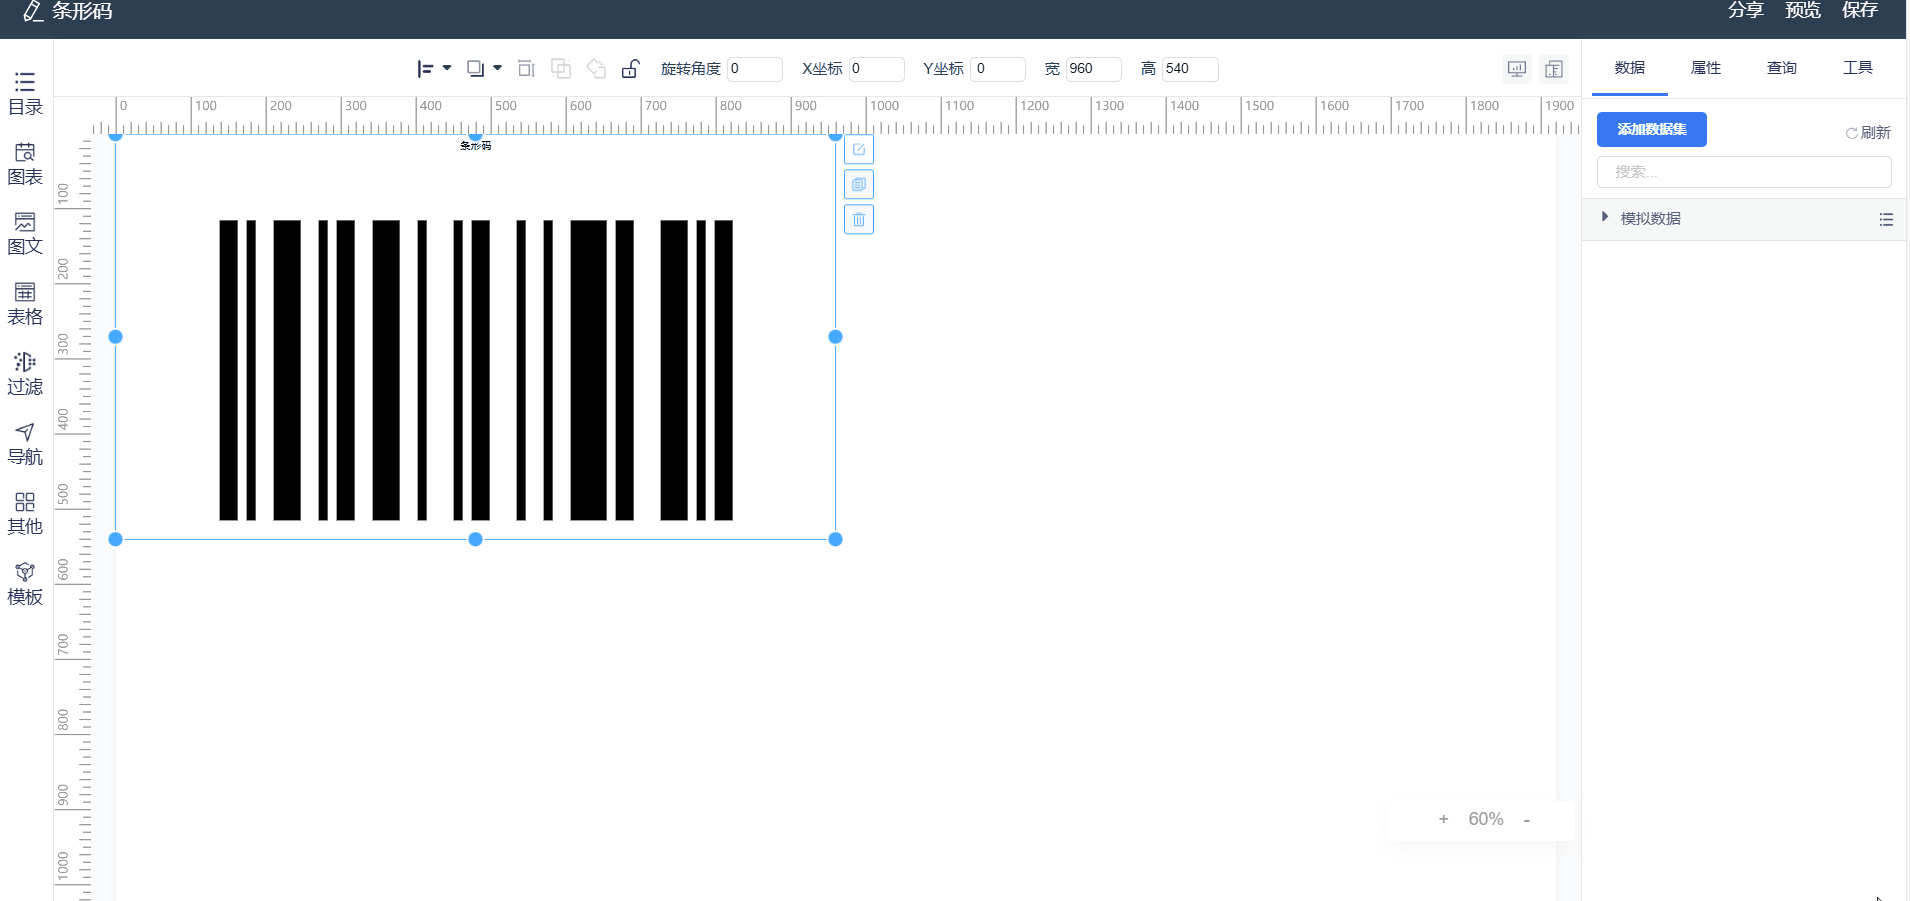Open the 目录 sidebar panel
1910x901 pixels.
click(25, 94)
